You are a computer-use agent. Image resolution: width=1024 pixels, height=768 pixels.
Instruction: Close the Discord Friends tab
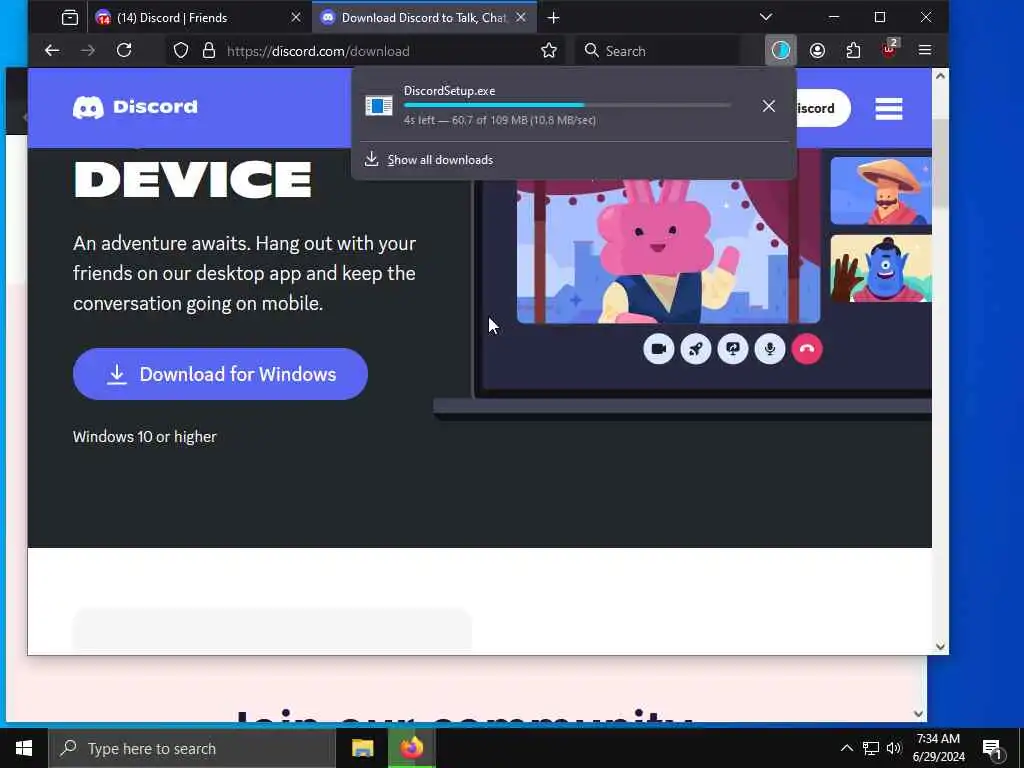tap(296, 18)
